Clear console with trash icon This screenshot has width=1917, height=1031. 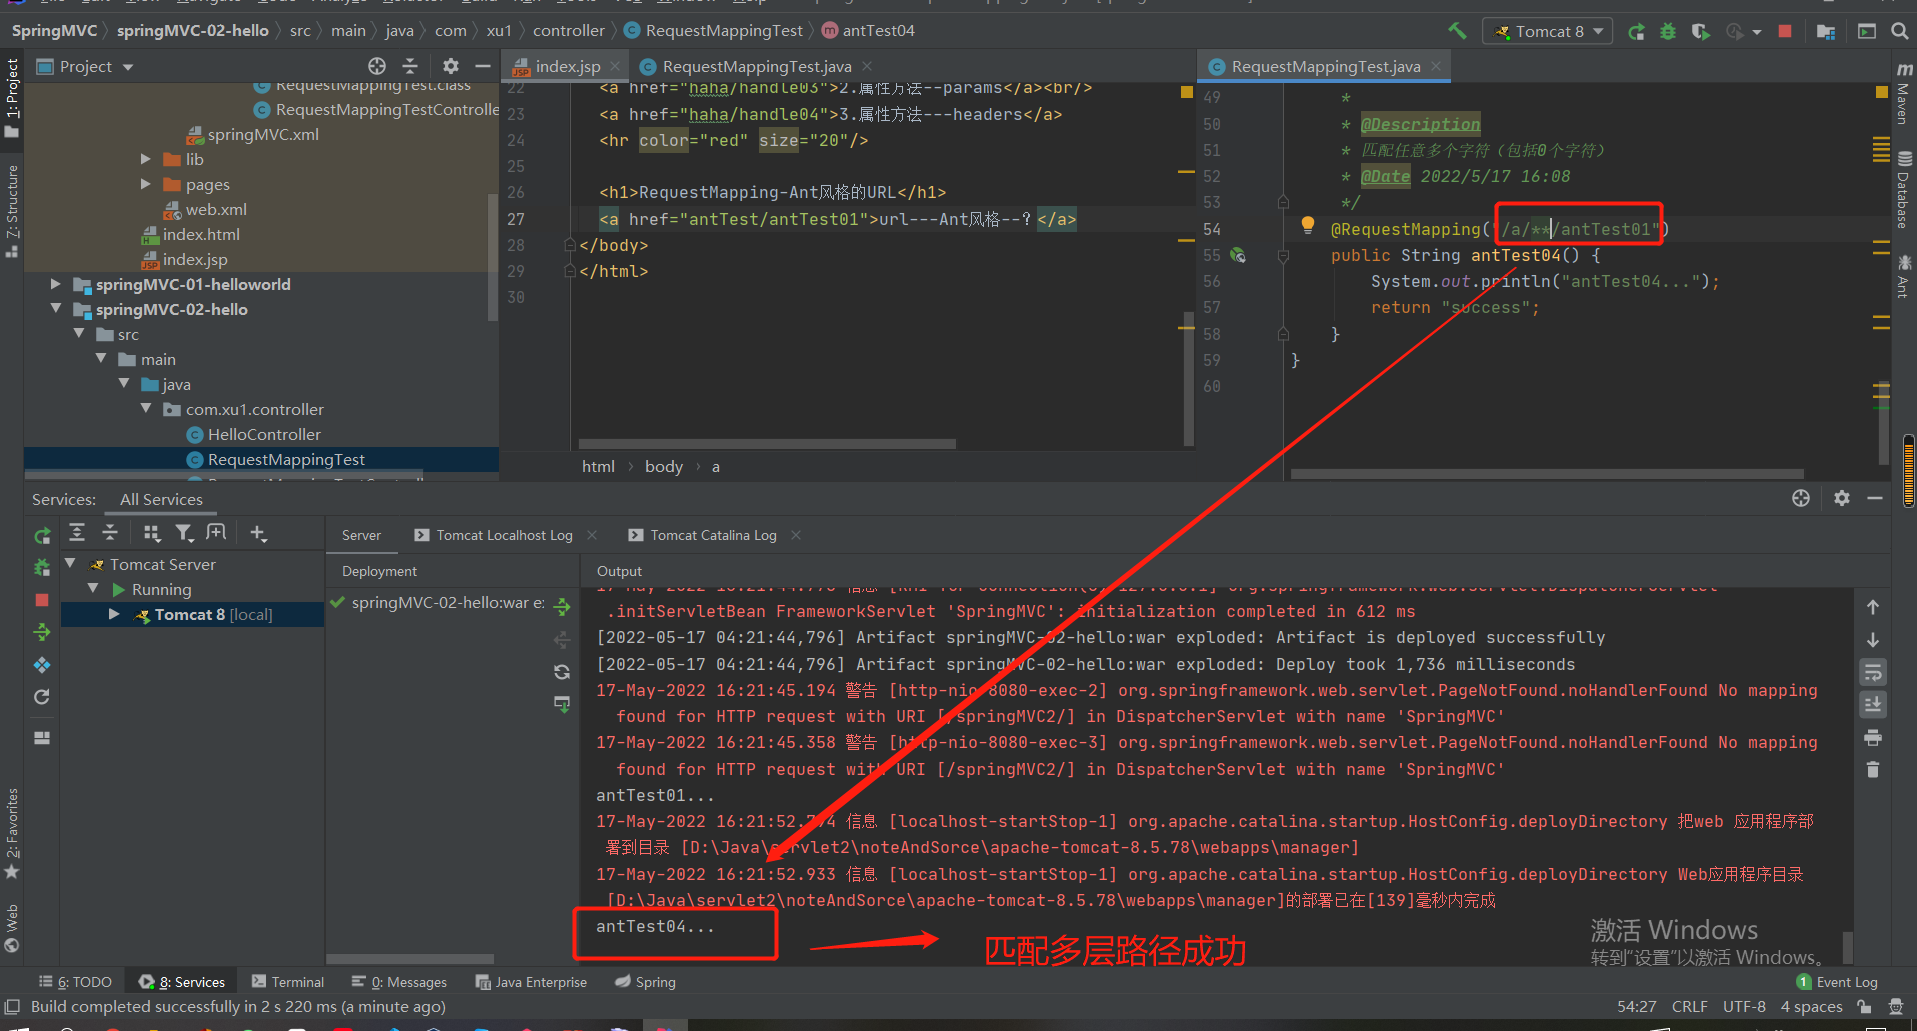click(x=1873, y=770)
